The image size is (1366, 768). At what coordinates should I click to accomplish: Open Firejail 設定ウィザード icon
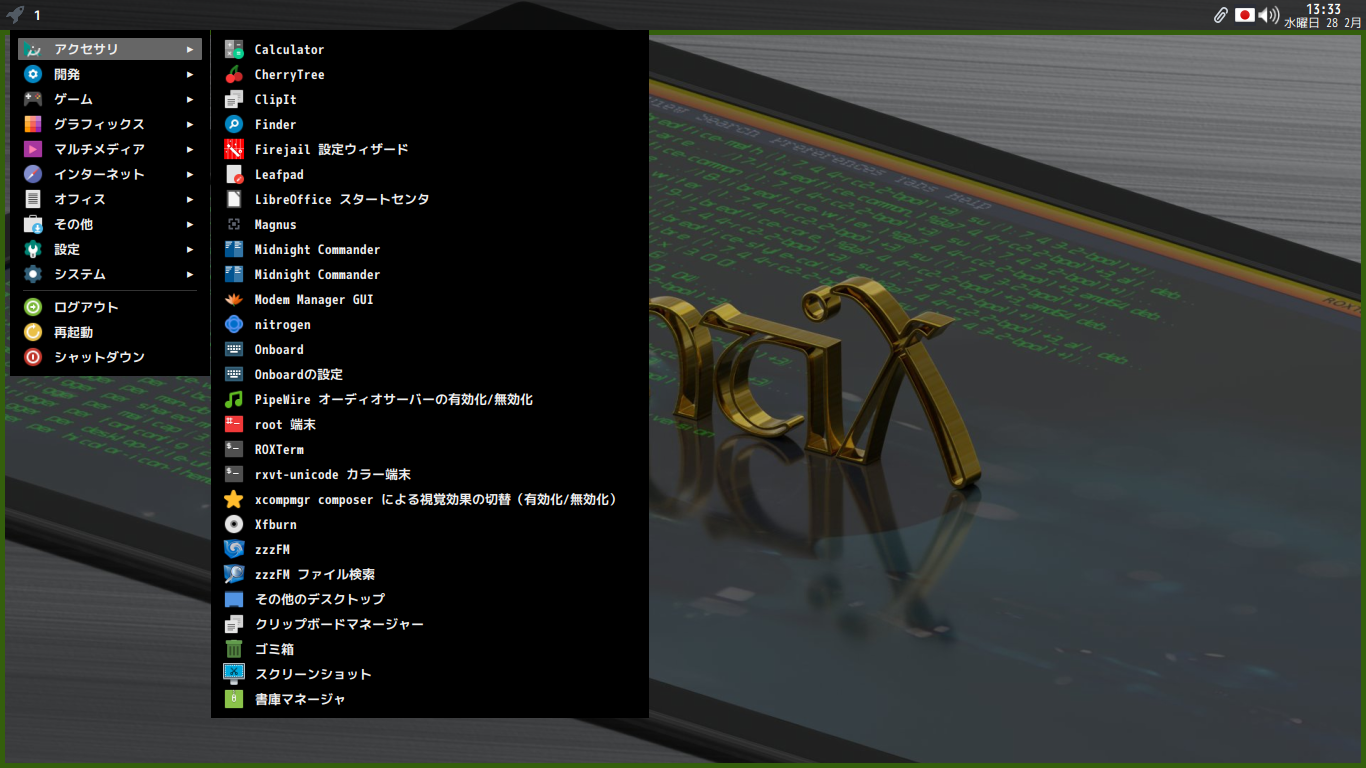[x=234, y=149]
